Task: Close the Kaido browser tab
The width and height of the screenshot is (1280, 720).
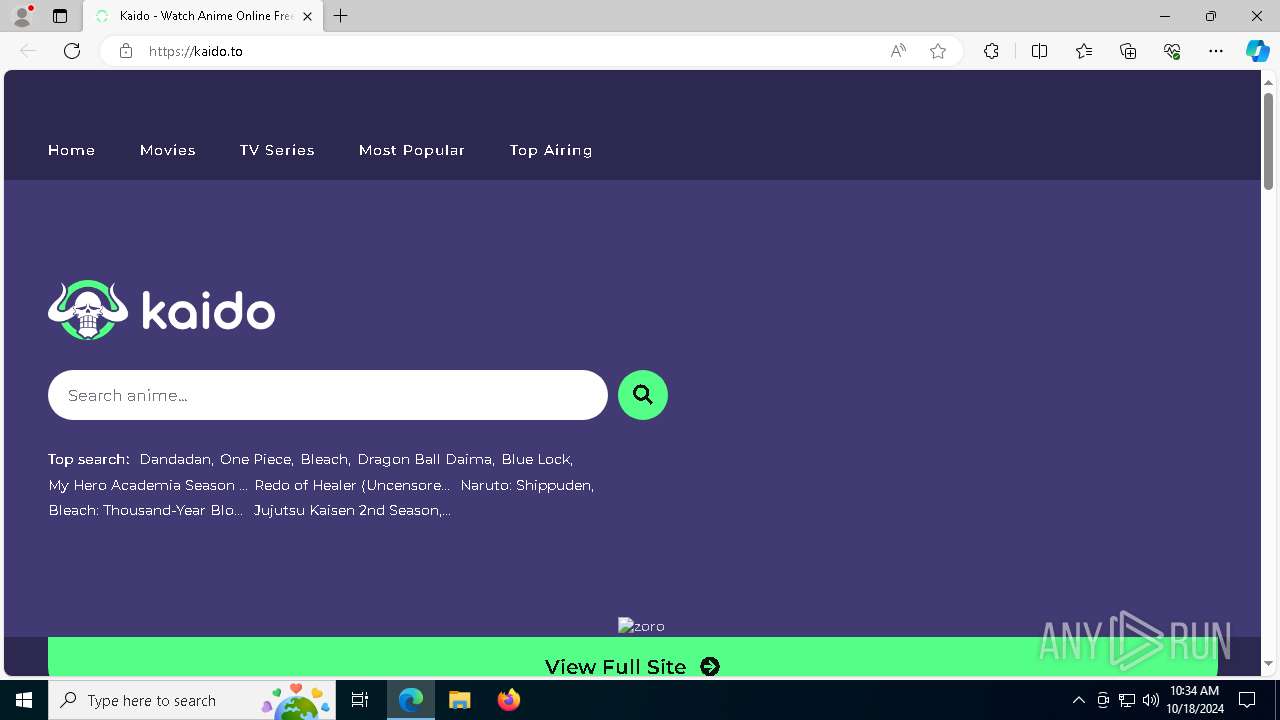Action: coord(307,16)
